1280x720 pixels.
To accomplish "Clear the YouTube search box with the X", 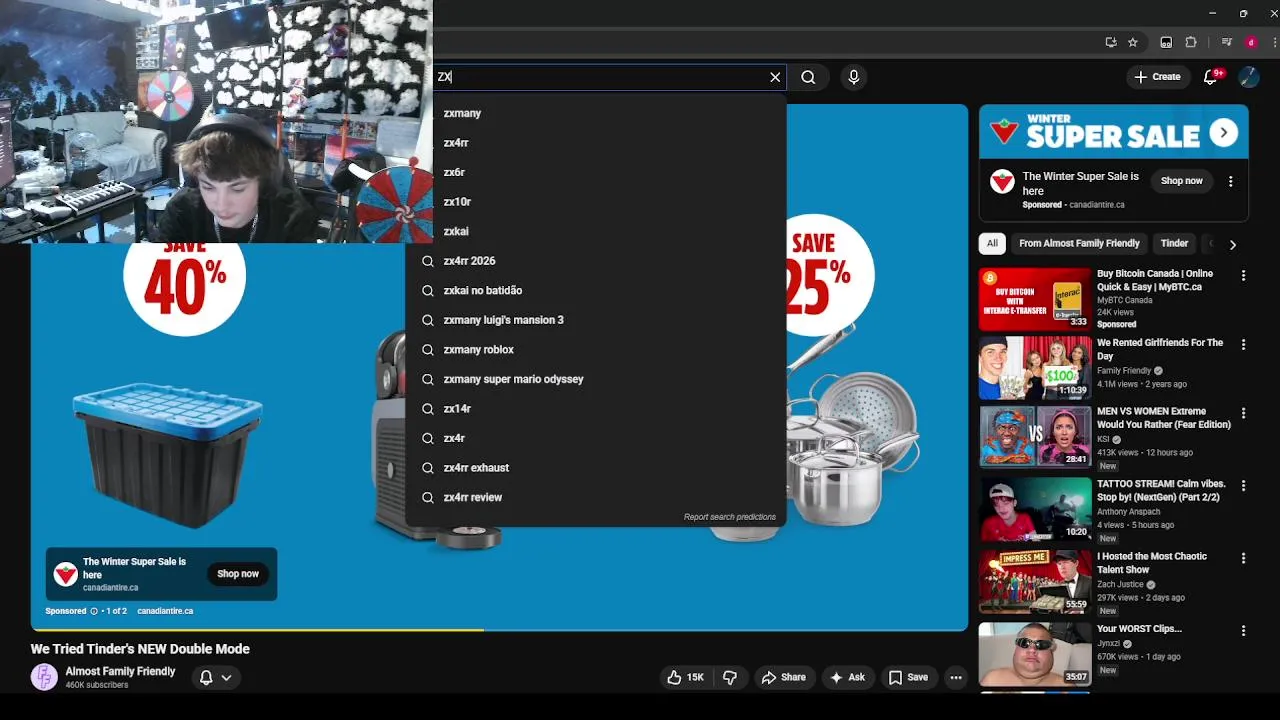I will click(775, 77).
